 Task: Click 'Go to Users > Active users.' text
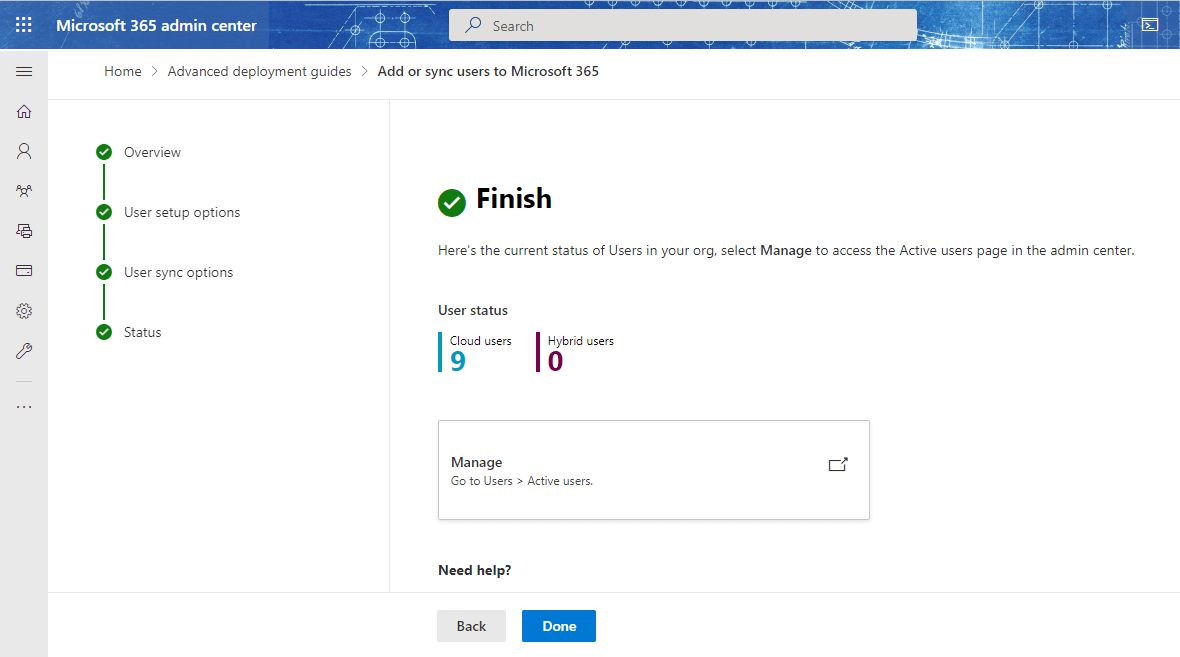coord(522,481)
